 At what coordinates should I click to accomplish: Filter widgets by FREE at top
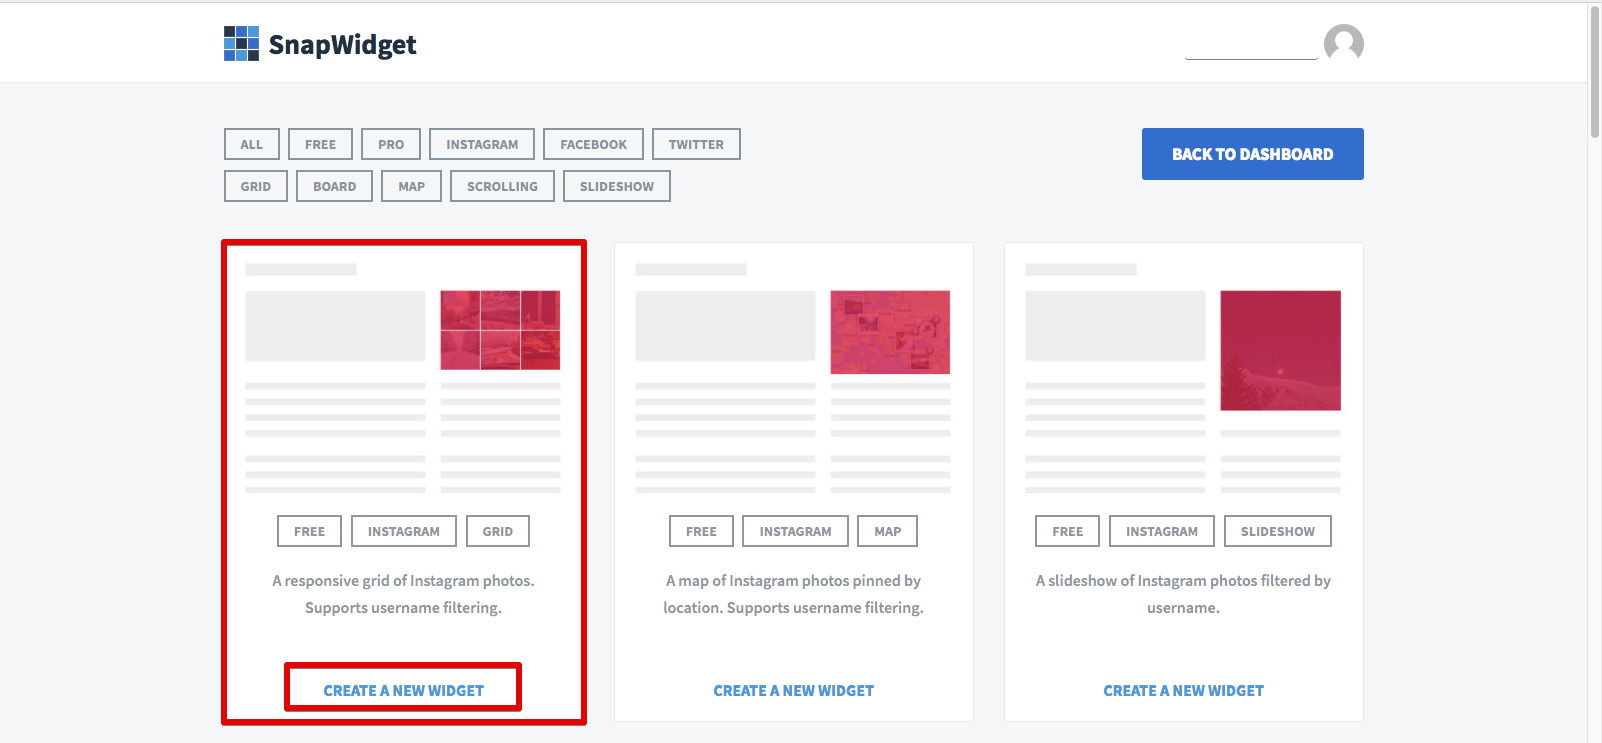tap(320, 144)
